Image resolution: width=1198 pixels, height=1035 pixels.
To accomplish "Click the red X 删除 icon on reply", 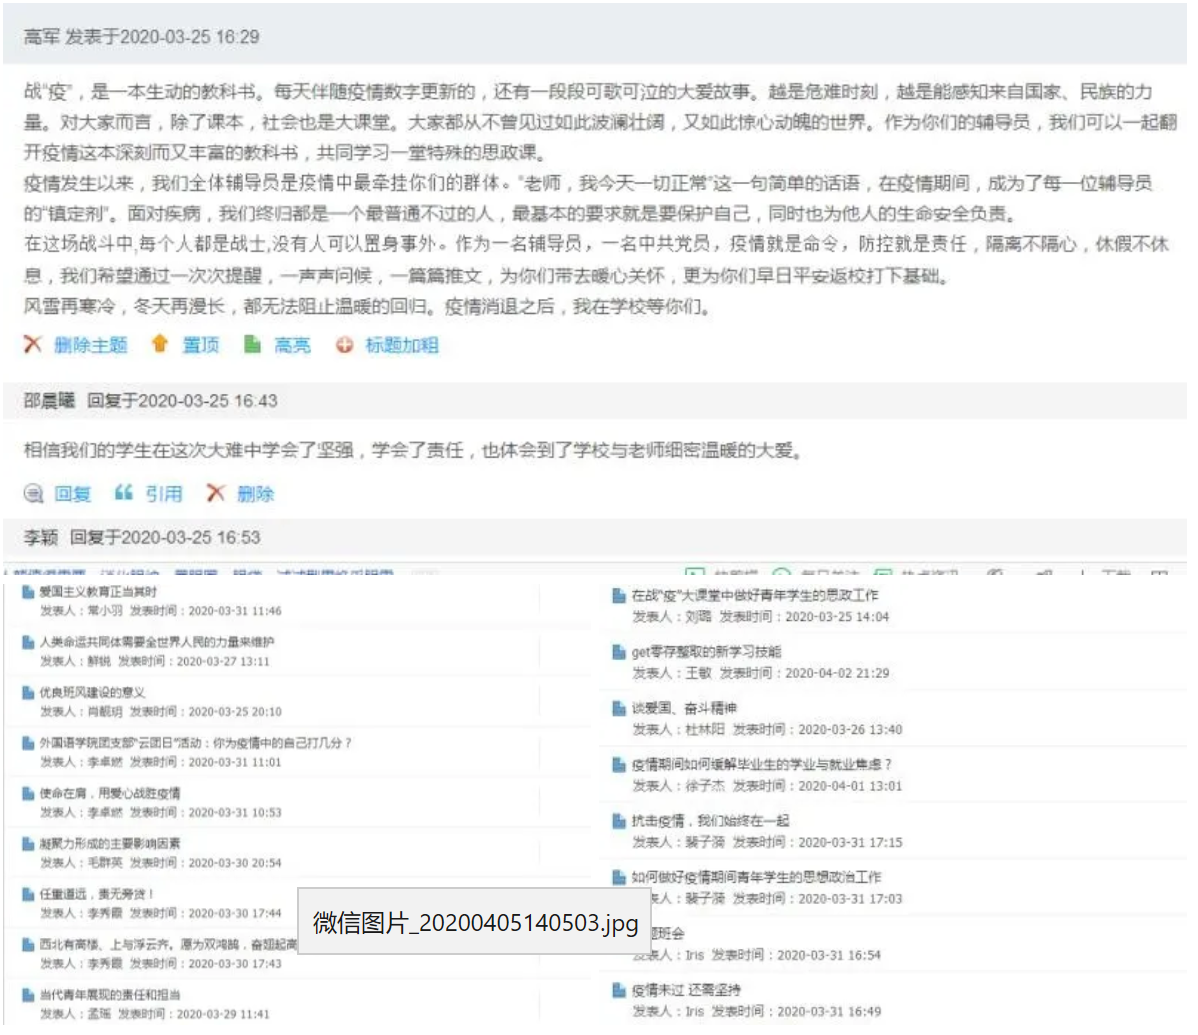I will pos(215,492).
